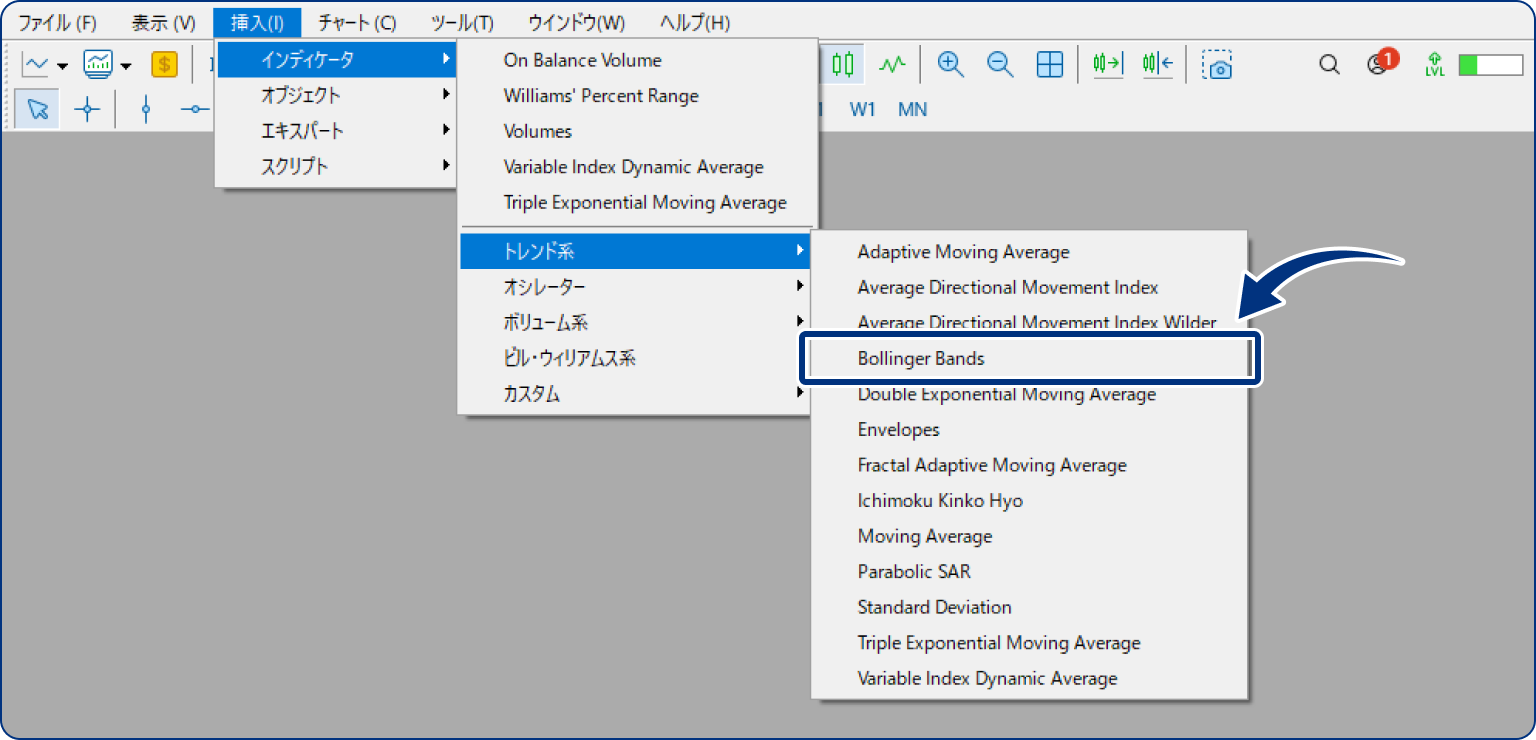This screenshot has height=740, width=1536.
Task: Select the crosshair tool
Action: pyautogui.click(x=88, y=110)
